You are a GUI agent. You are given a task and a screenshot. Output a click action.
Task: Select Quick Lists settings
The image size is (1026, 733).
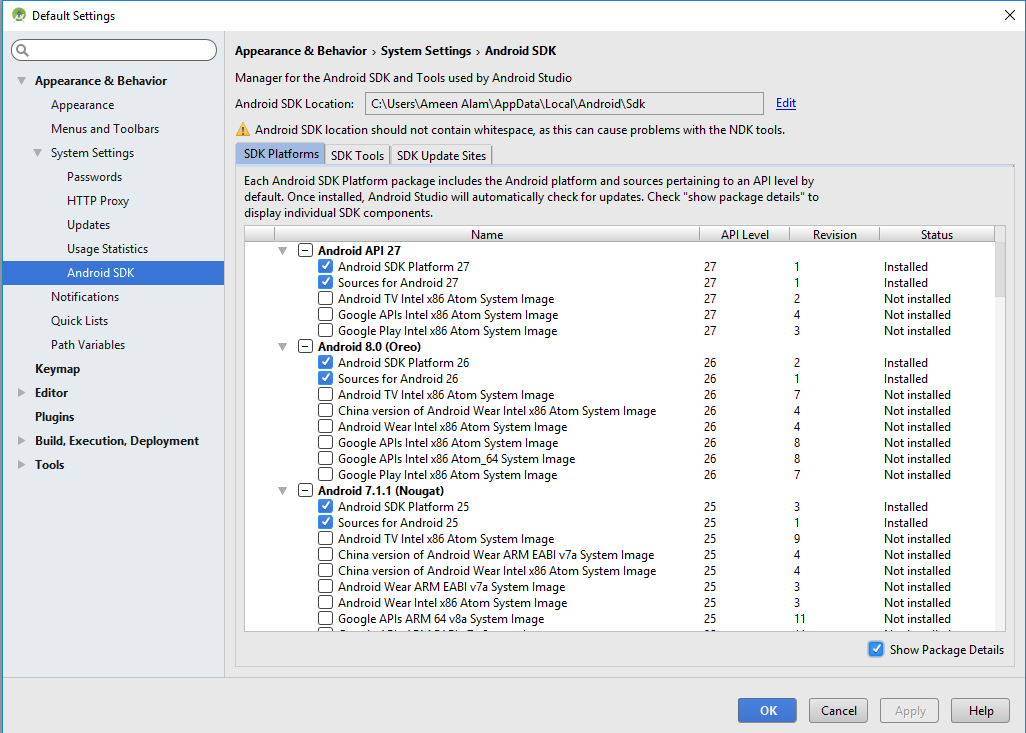(x=79, y=321)
